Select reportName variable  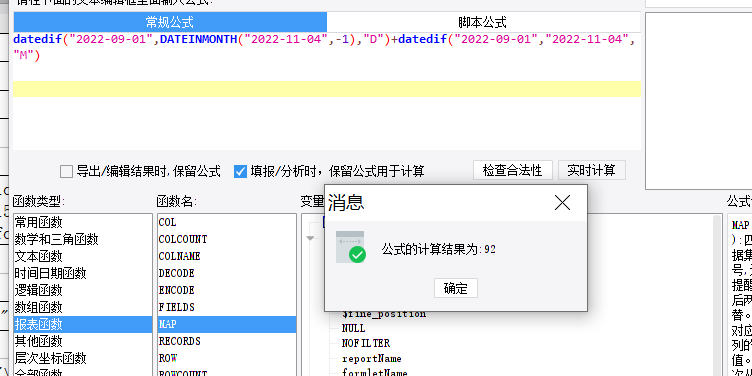(x=372, y=359)
